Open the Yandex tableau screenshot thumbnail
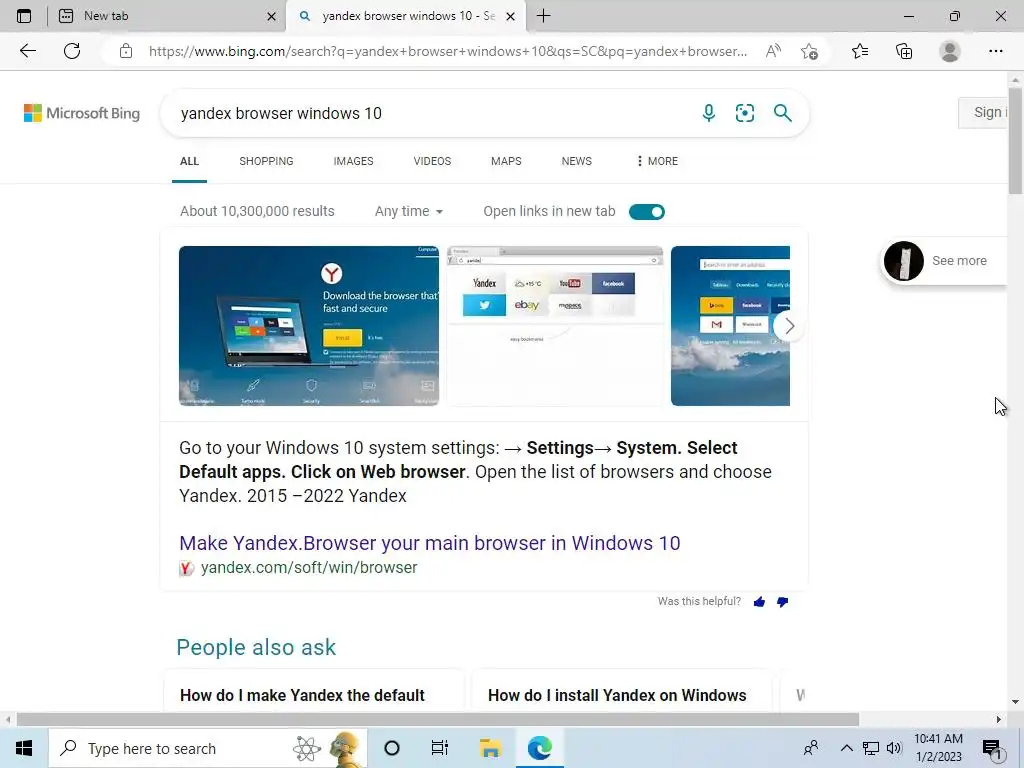 [x=555, y=326]
